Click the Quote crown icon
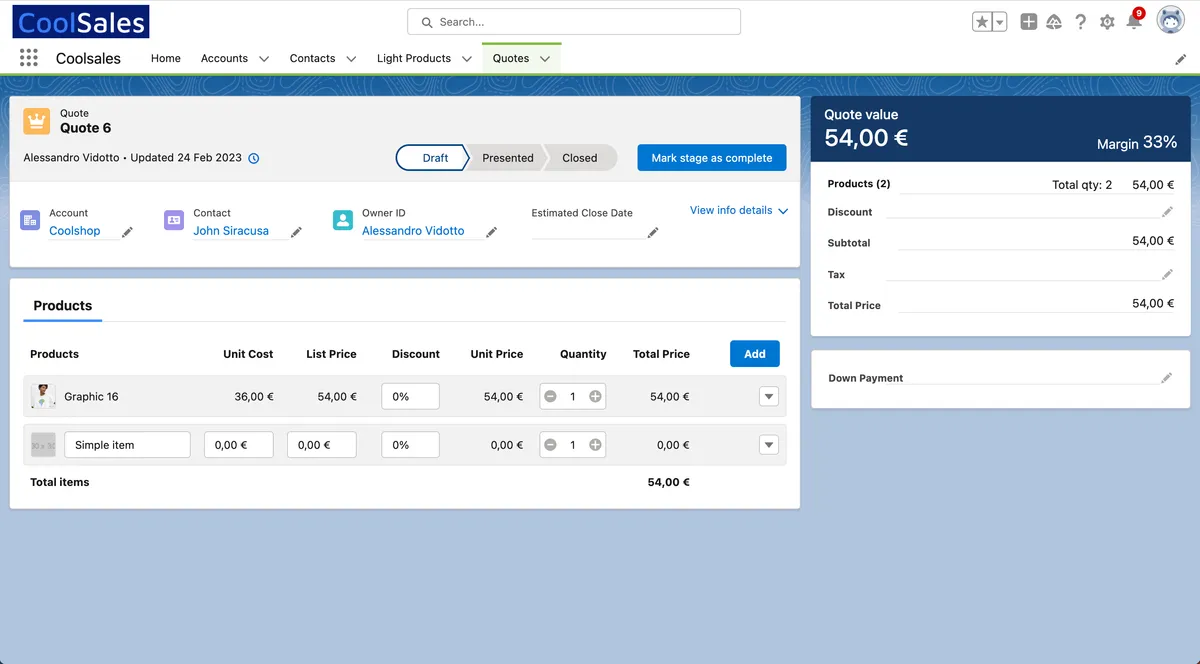 click(37, 121)
